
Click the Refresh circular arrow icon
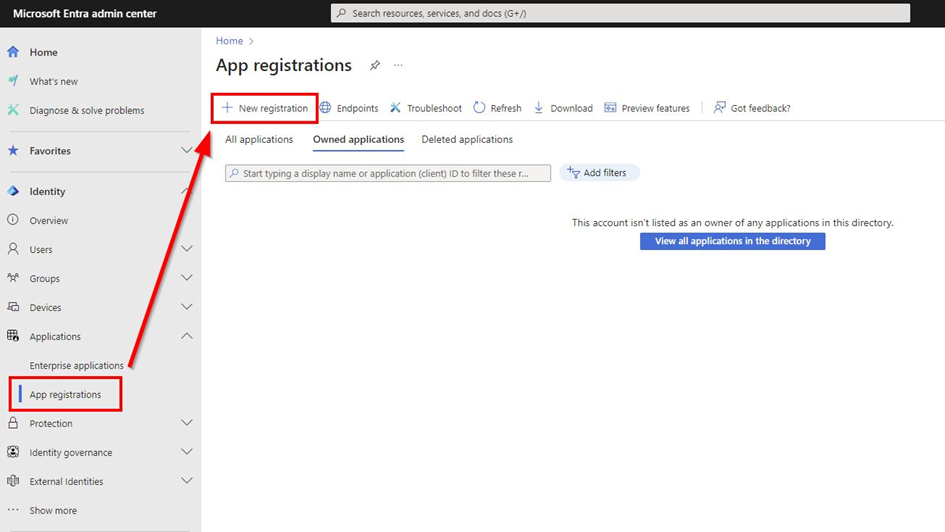[x=479, y=107]
